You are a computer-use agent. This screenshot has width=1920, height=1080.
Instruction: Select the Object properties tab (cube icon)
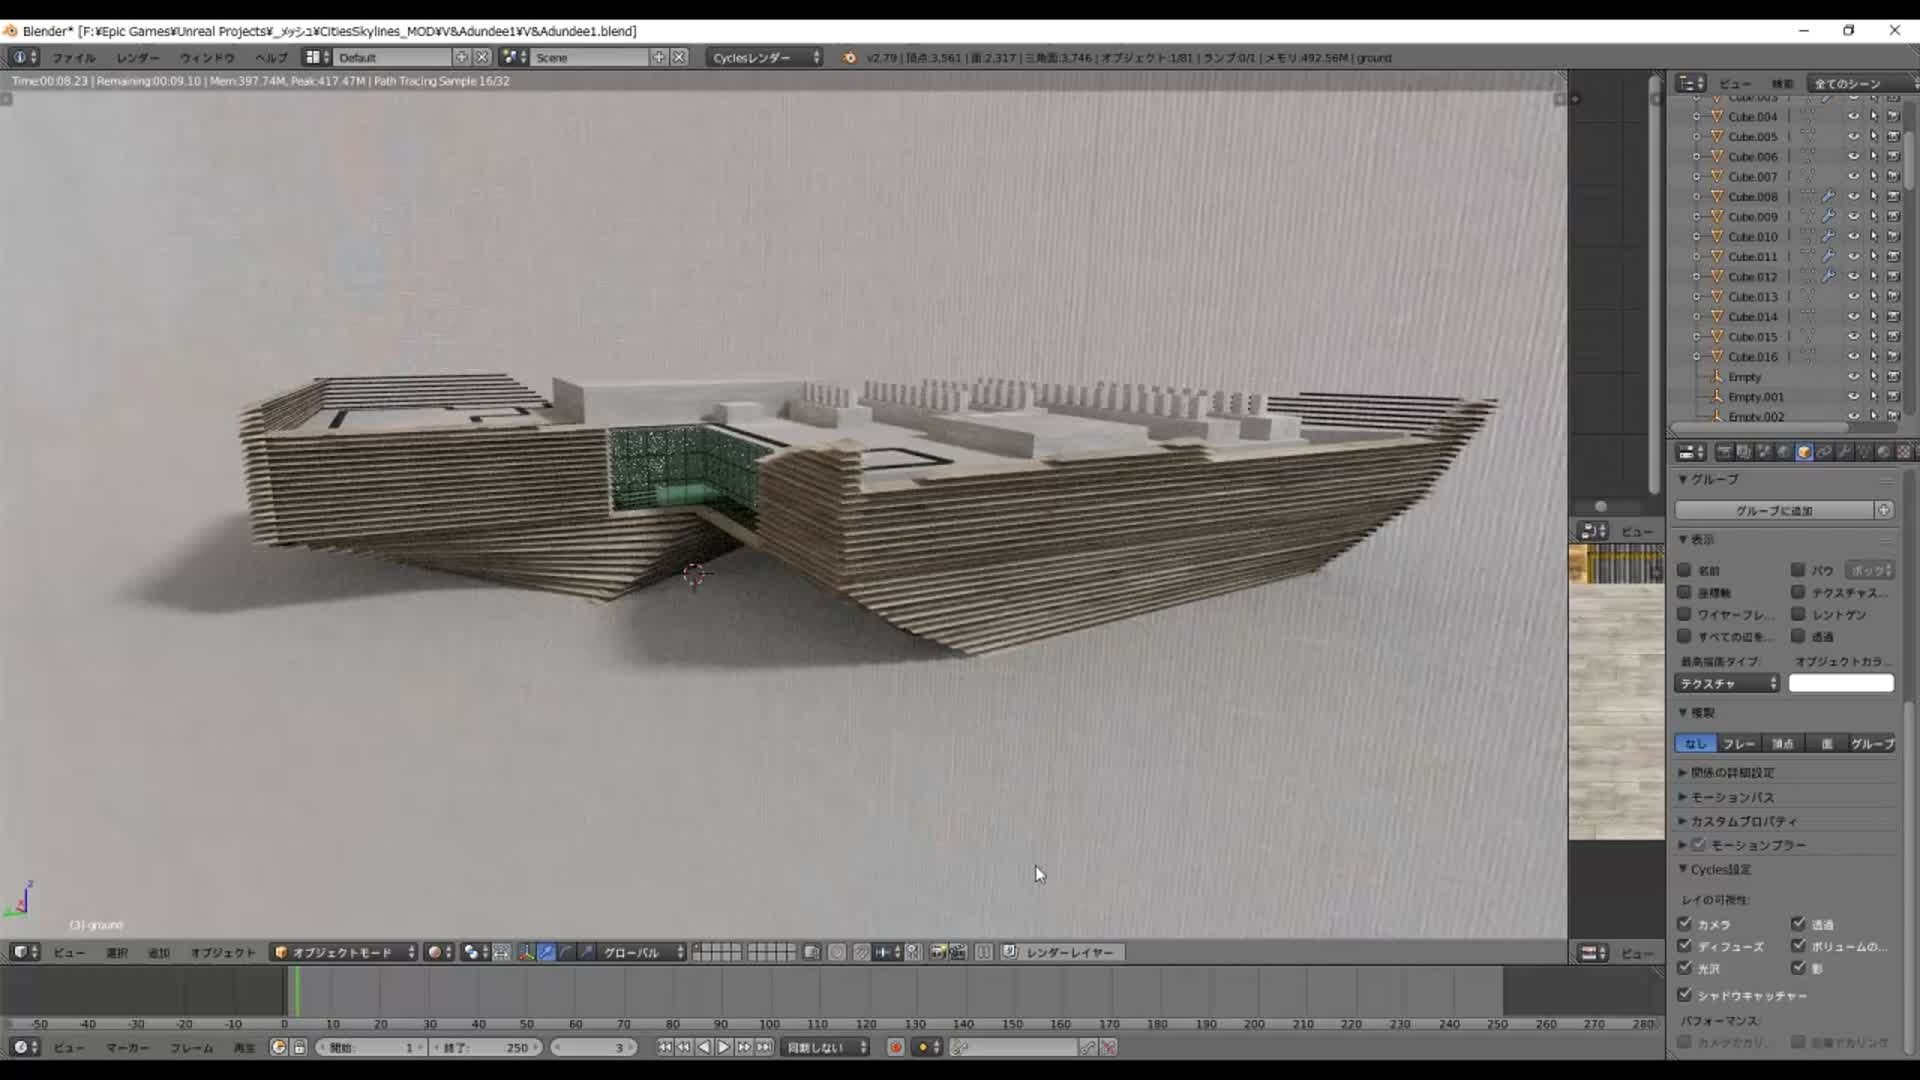1804,451
